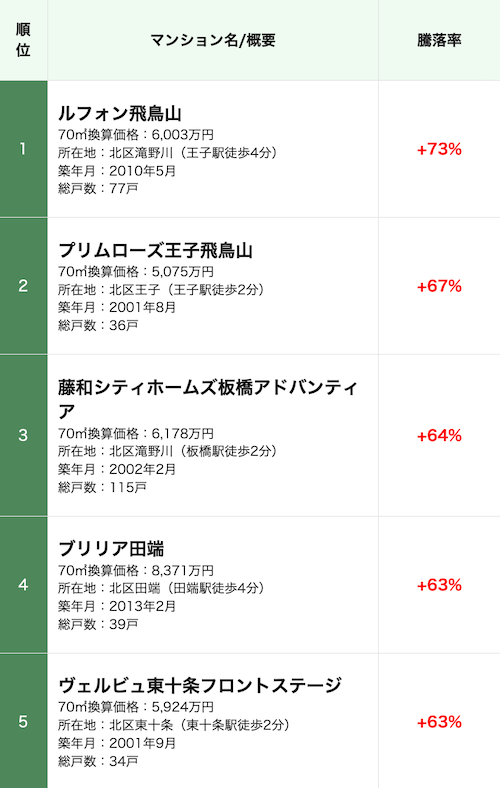Click the +73% rate value
Image resolution: width=500 pixels, height=788 pixels.
click(439, 149)
